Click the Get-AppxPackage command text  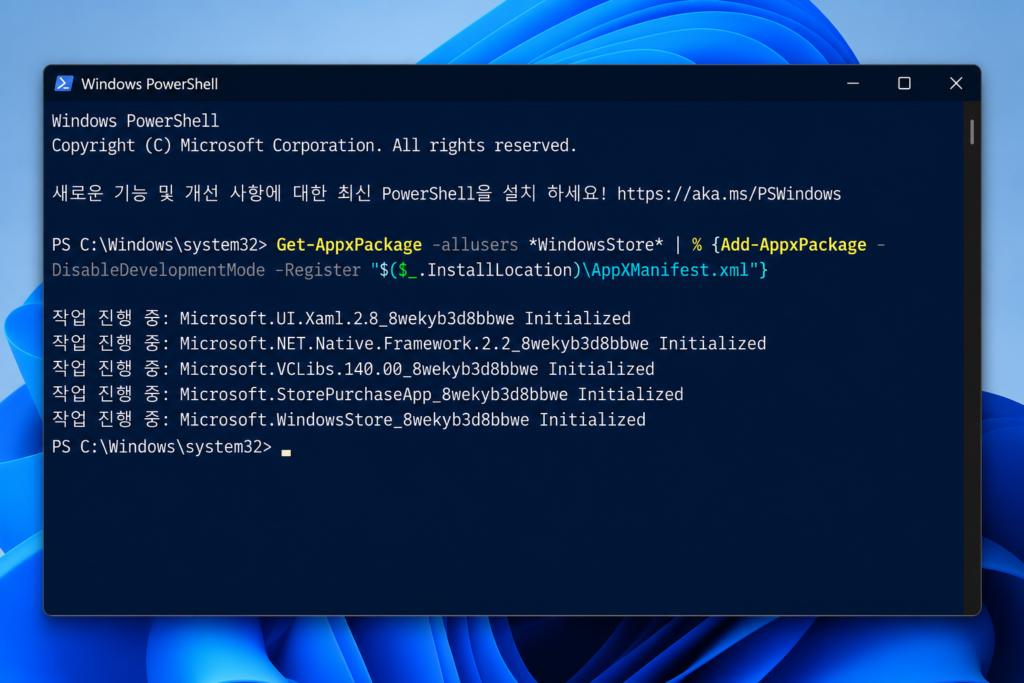pyautogui.click(x=349, y=245)
